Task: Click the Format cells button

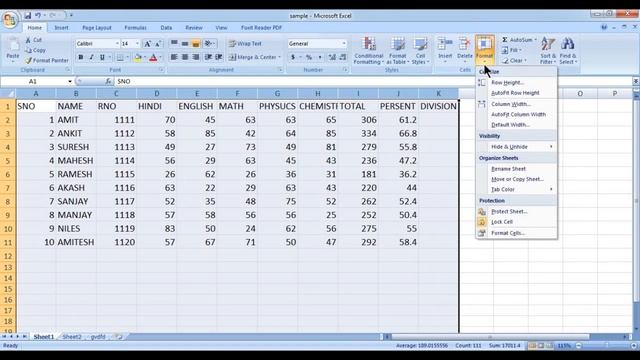Action: 484,49
